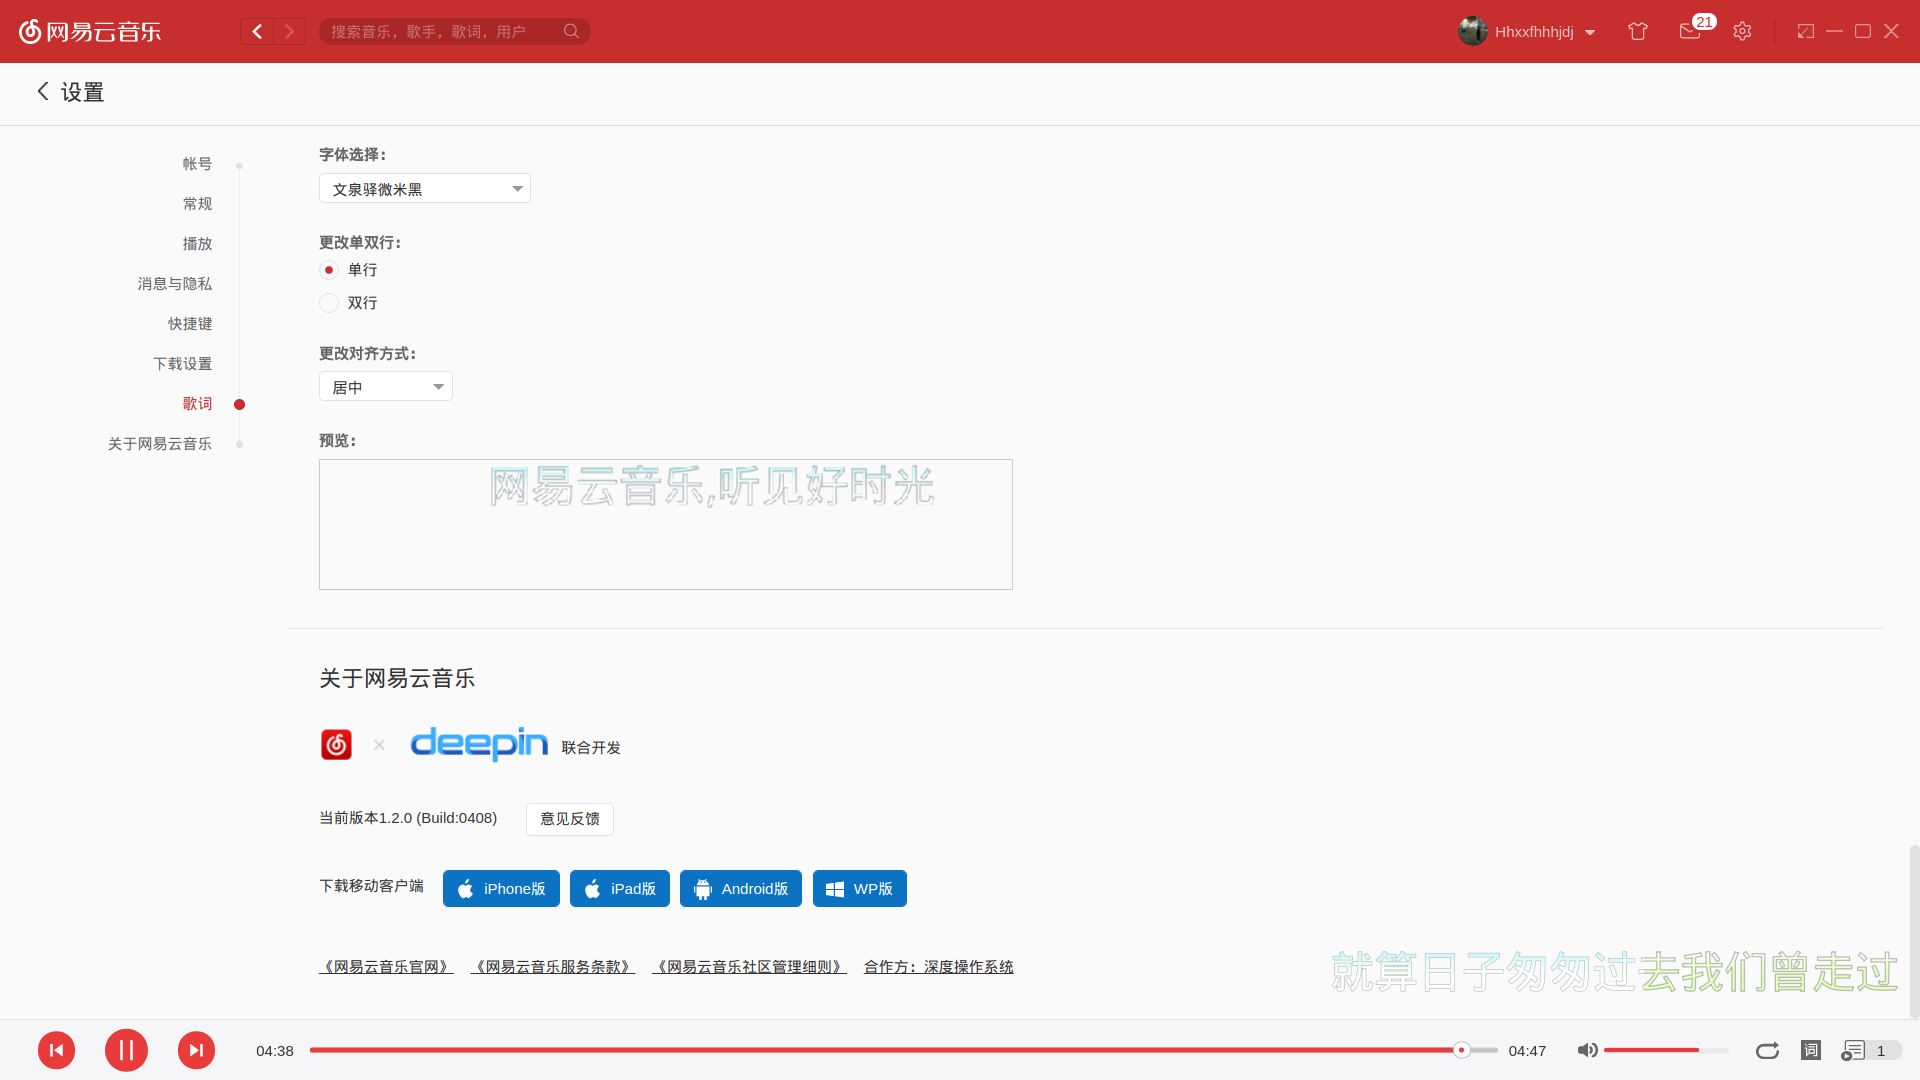Click the 当前版本1.2.0 version text
The height and width of the screenshot is (1080, 1920).
click(408, 818)
